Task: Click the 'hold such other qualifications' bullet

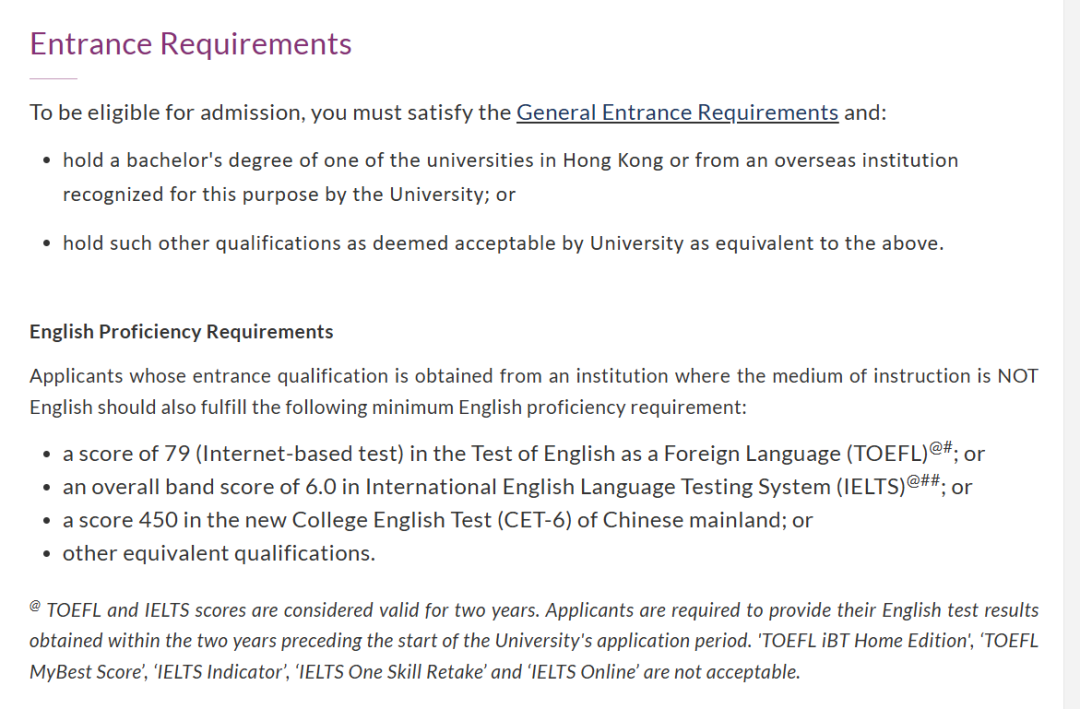Action: tap(502, 243)
